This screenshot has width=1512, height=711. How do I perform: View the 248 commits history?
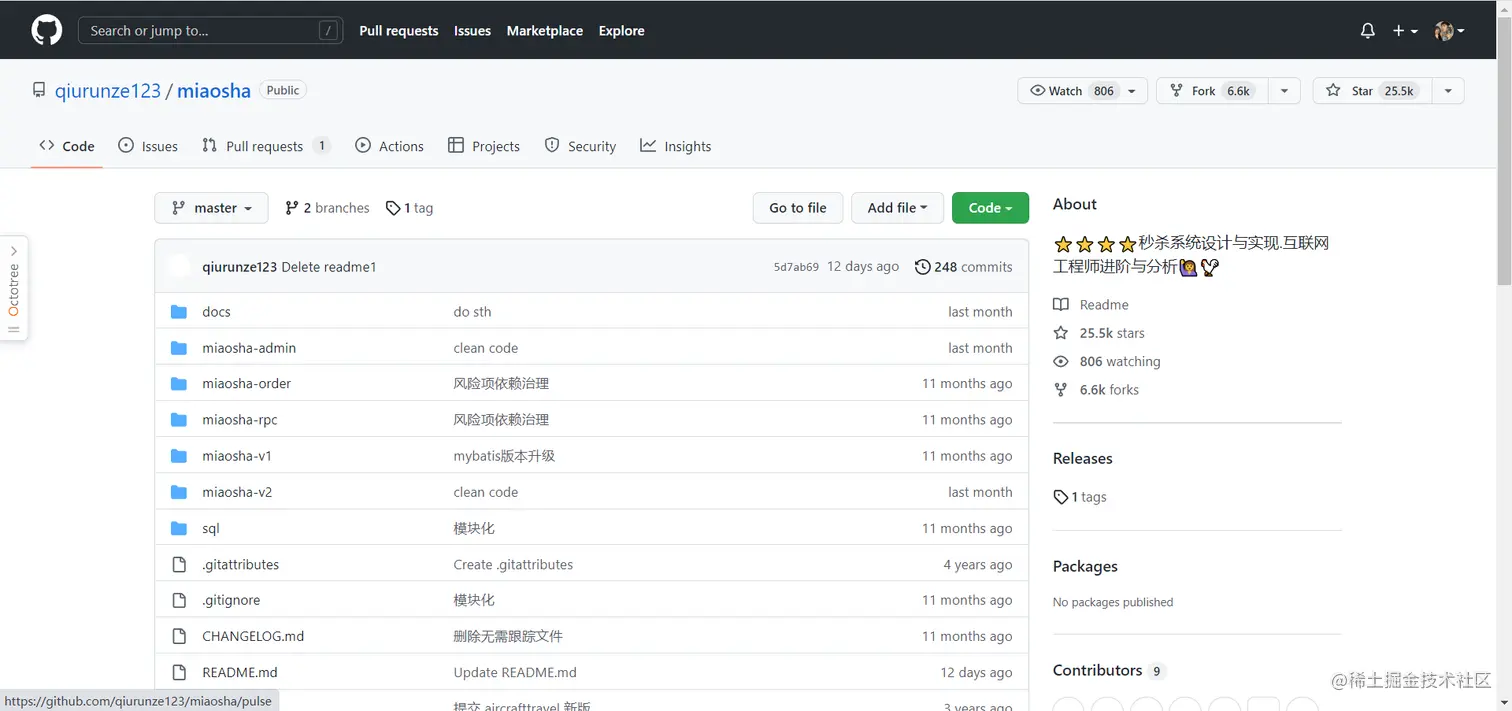point(964,267)
